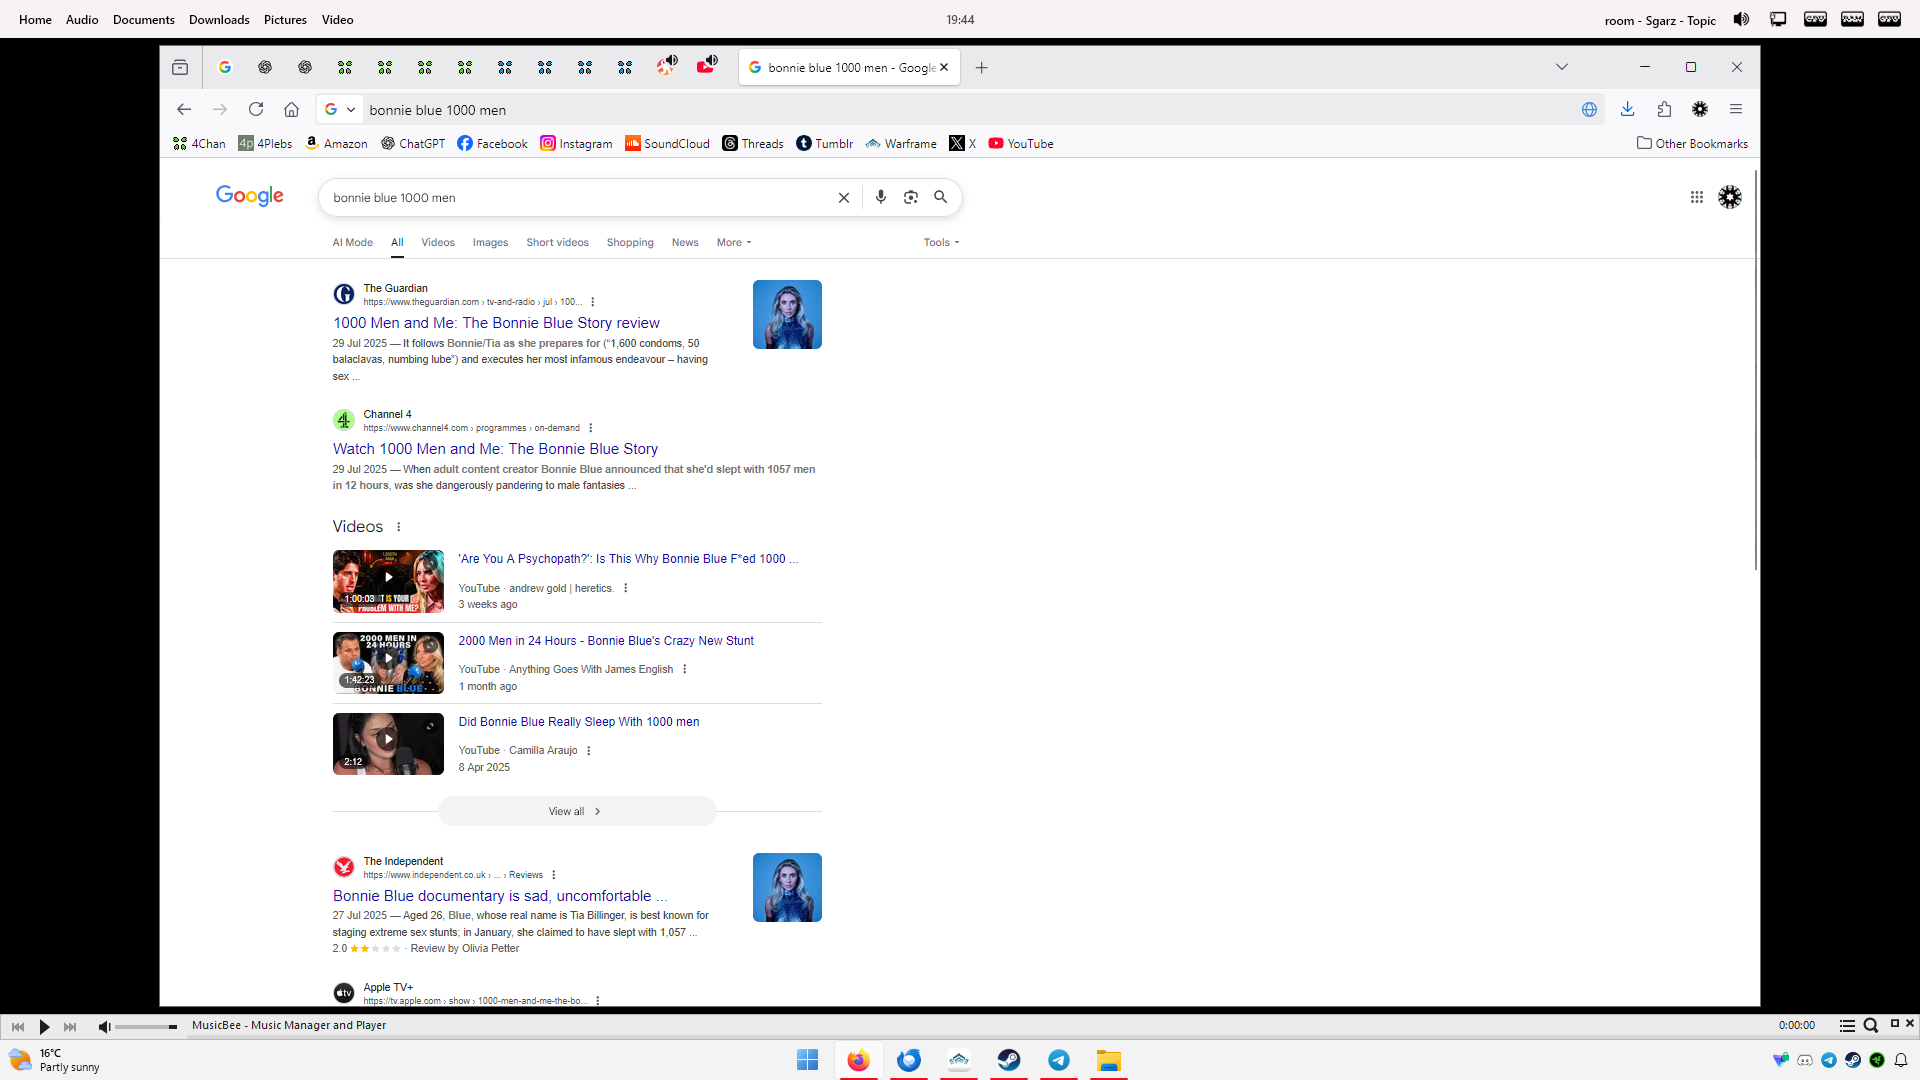Reload the current page
The width and height of the screenshot is (1920, 1080).
tap(256, 110)
